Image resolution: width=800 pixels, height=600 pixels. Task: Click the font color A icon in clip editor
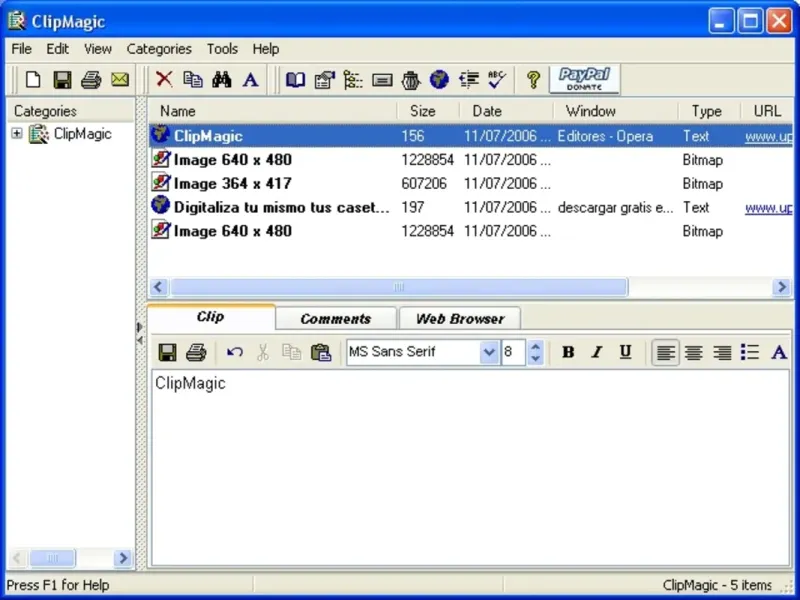(779, 352)
